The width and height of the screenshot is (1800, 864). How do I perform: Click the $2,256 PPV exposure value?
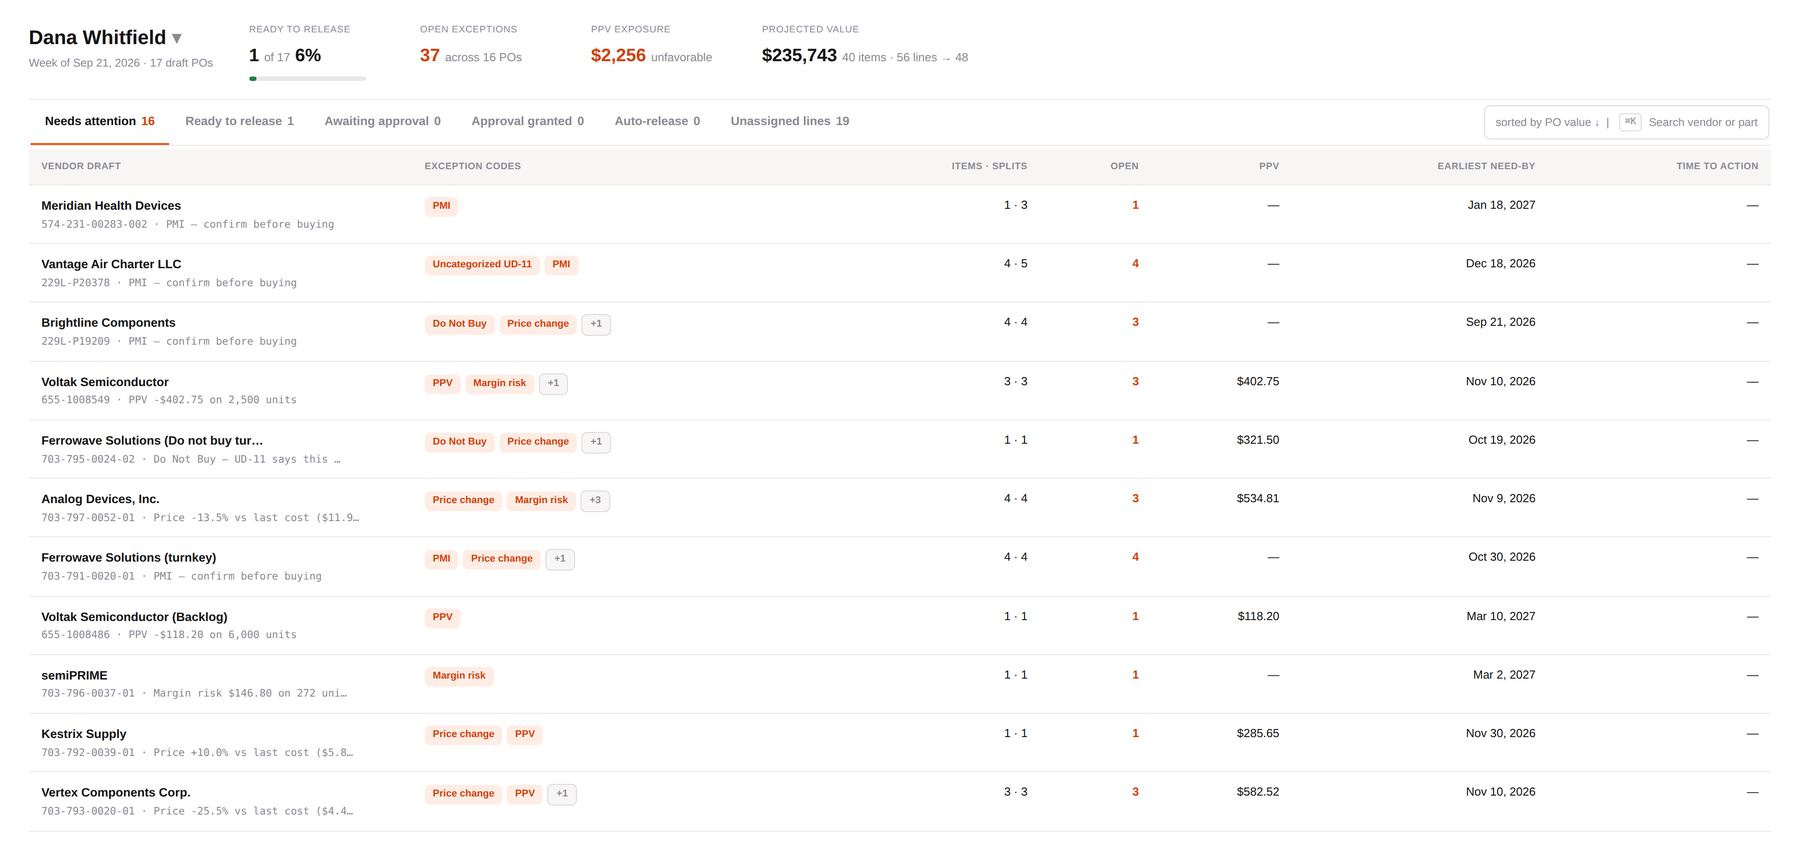coord(618,56)
